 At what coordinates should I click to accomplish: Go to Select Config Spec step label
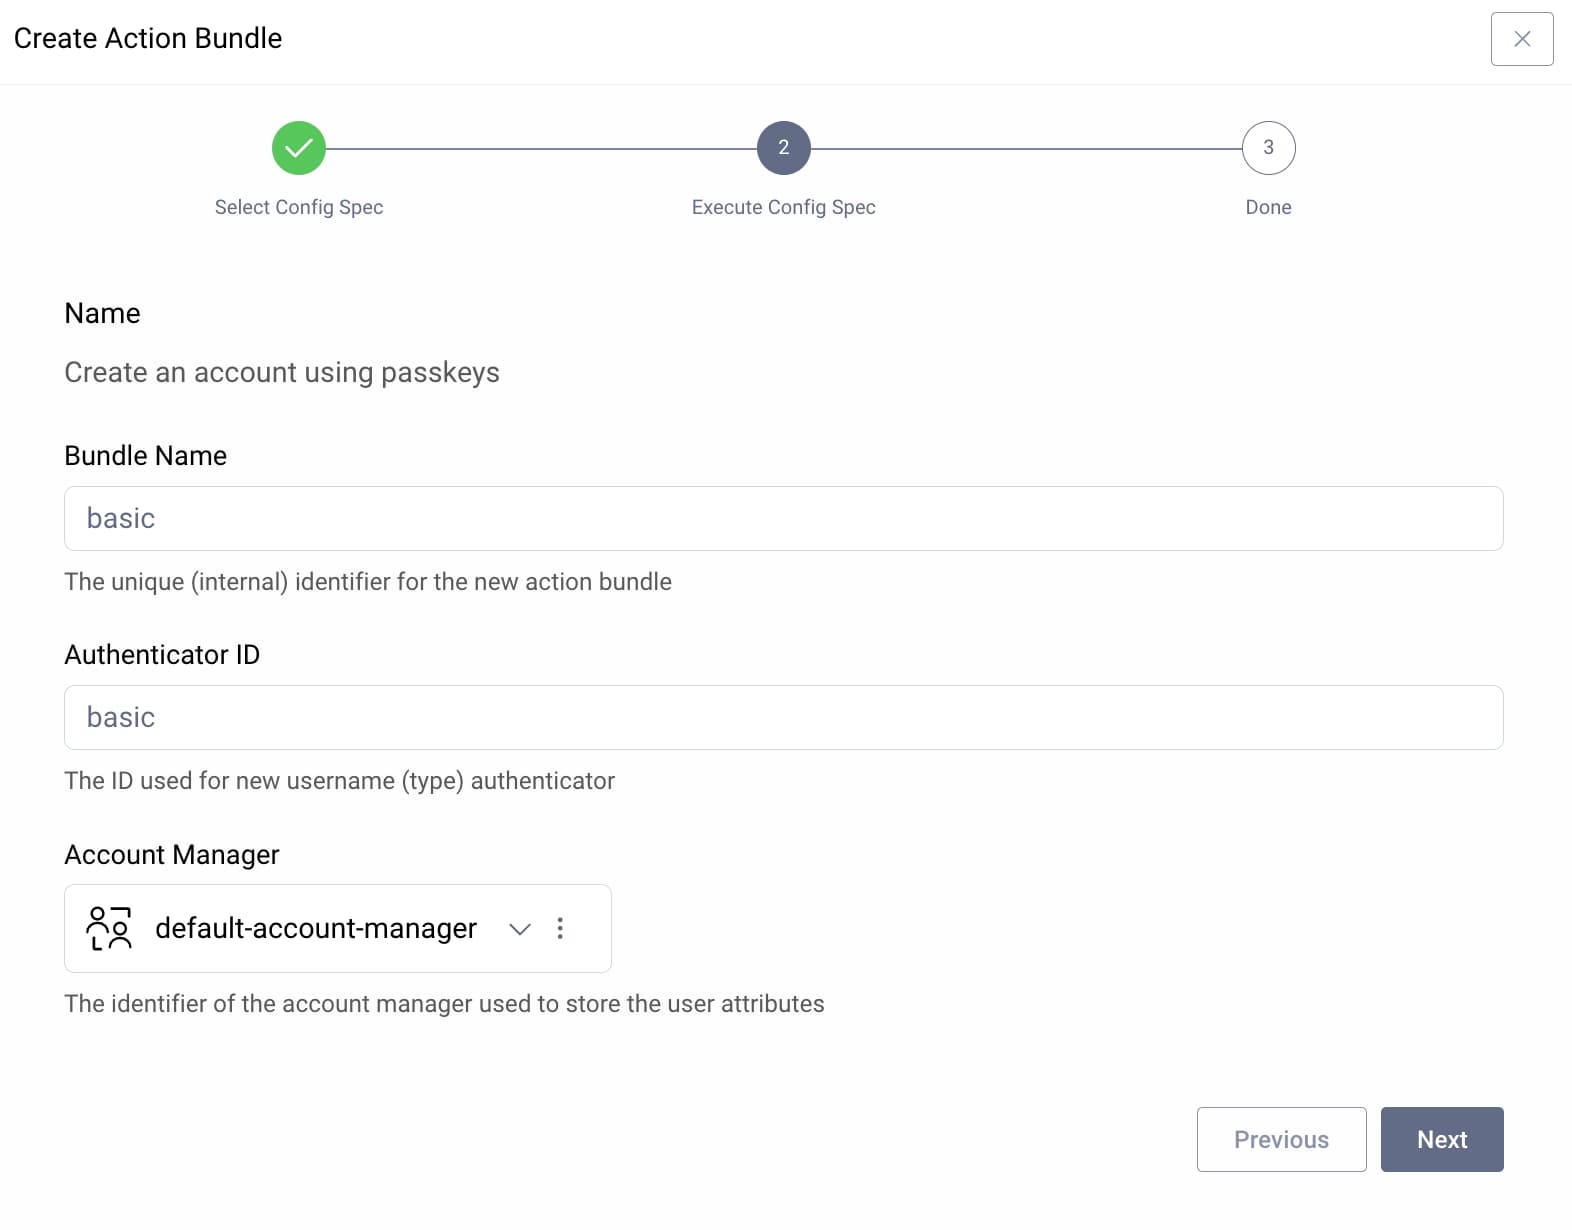tap(299, 207)
